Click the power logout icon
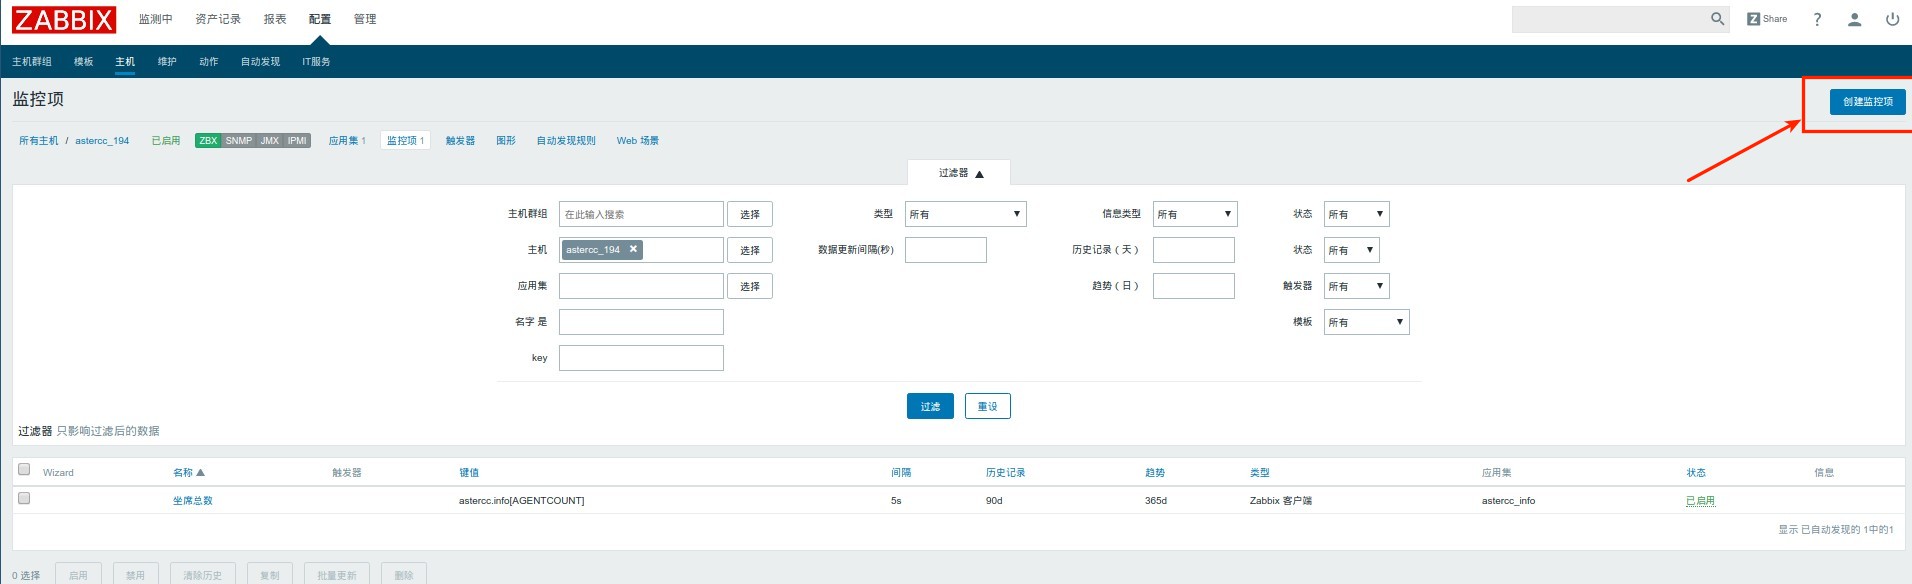1912x584 pixels. [1892, 19]
